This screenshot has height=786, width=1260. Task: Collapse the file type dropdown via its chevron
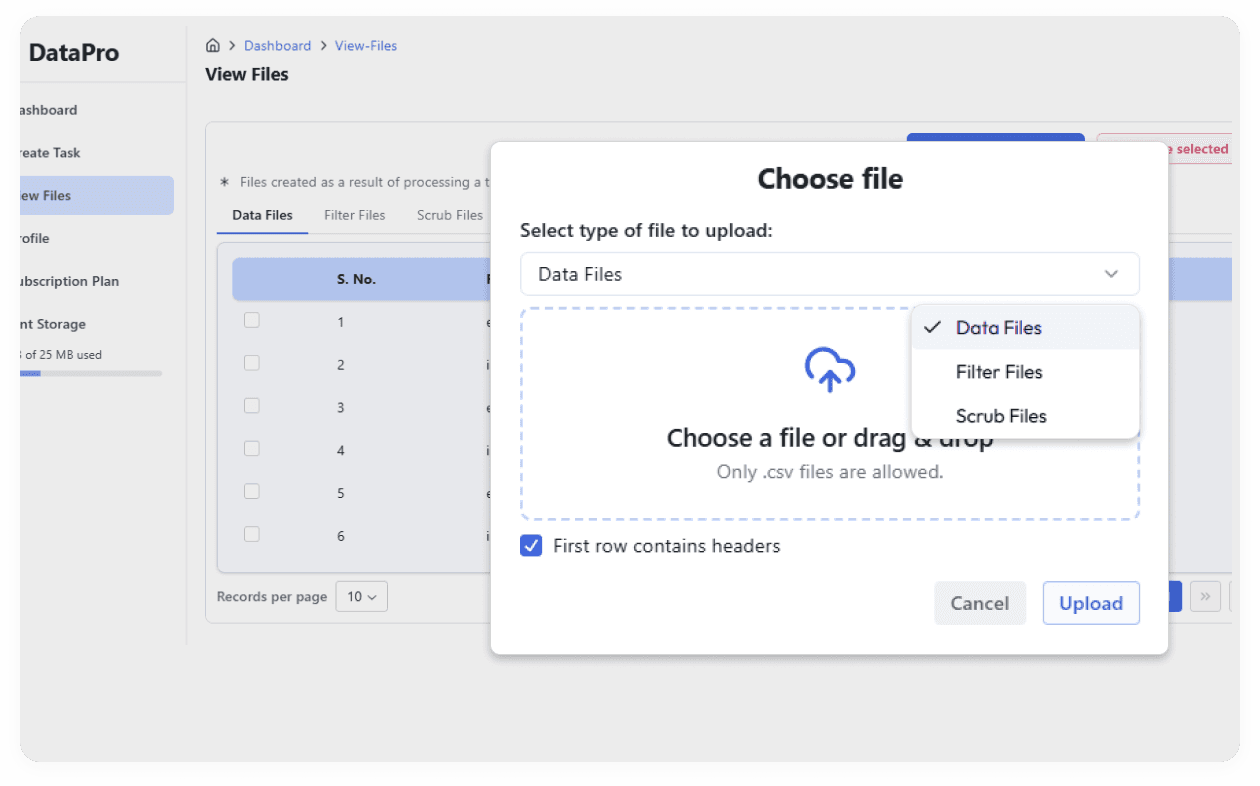point(1110,273)
